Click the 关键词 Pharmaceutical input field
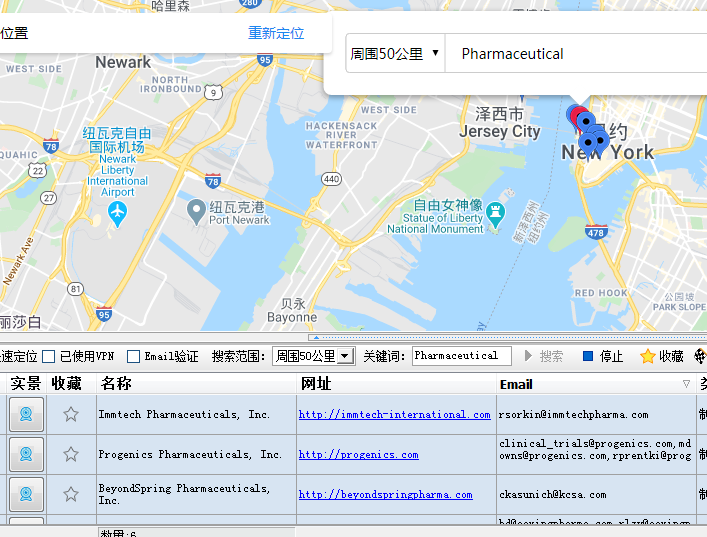 tap(462, 356)
